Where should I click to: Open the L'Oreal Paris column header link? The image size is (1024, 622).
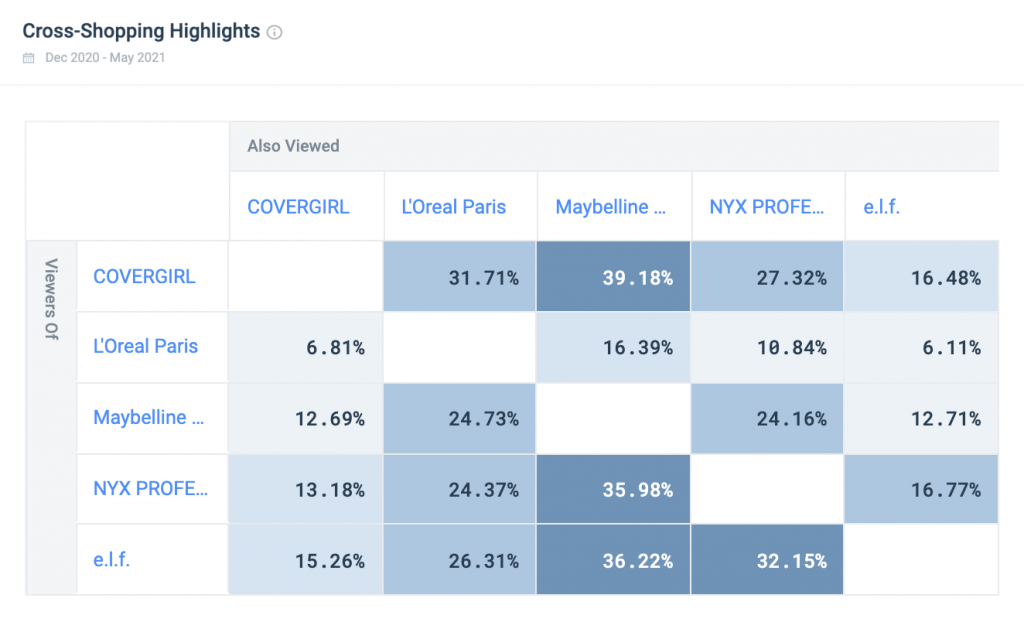[451, 206]
